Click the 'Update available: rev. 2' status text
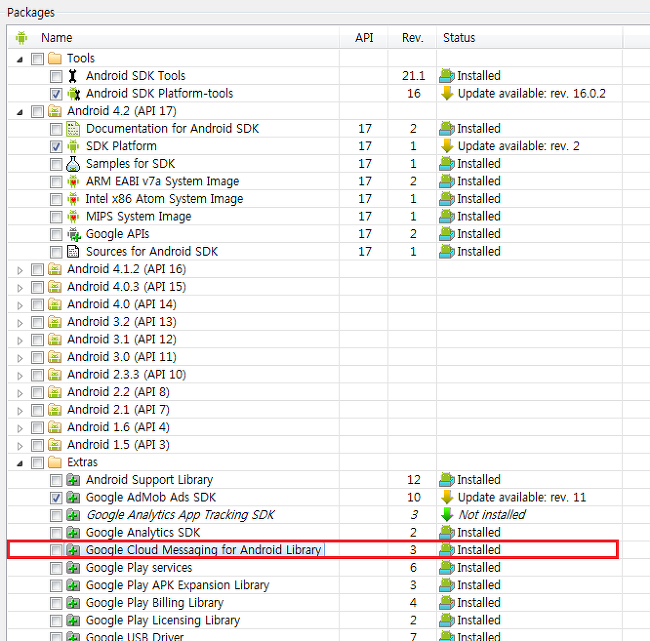 [x=519, y=146]
